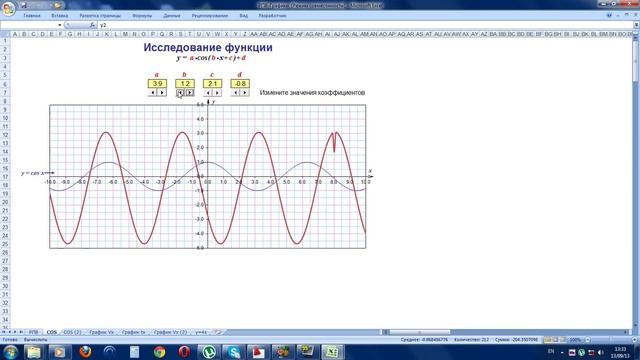The width and height of the screenshot is (640, 360).
Task: Expand the Name Box dropdown arrow
Action: tap(60, 25)
